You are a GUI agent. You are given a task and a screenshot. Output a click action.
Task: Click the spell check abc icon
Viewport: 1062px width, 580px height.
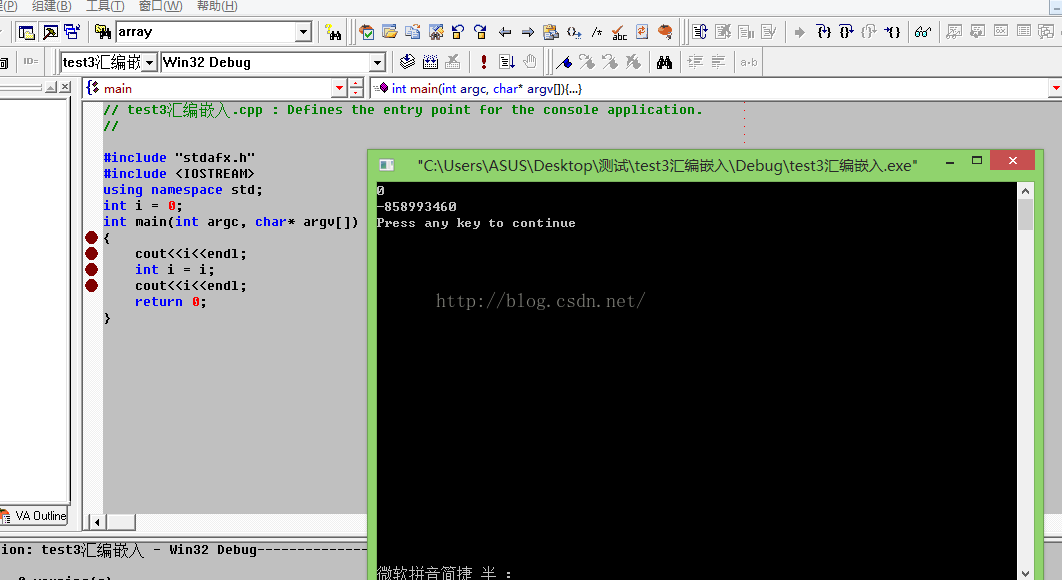619,32
